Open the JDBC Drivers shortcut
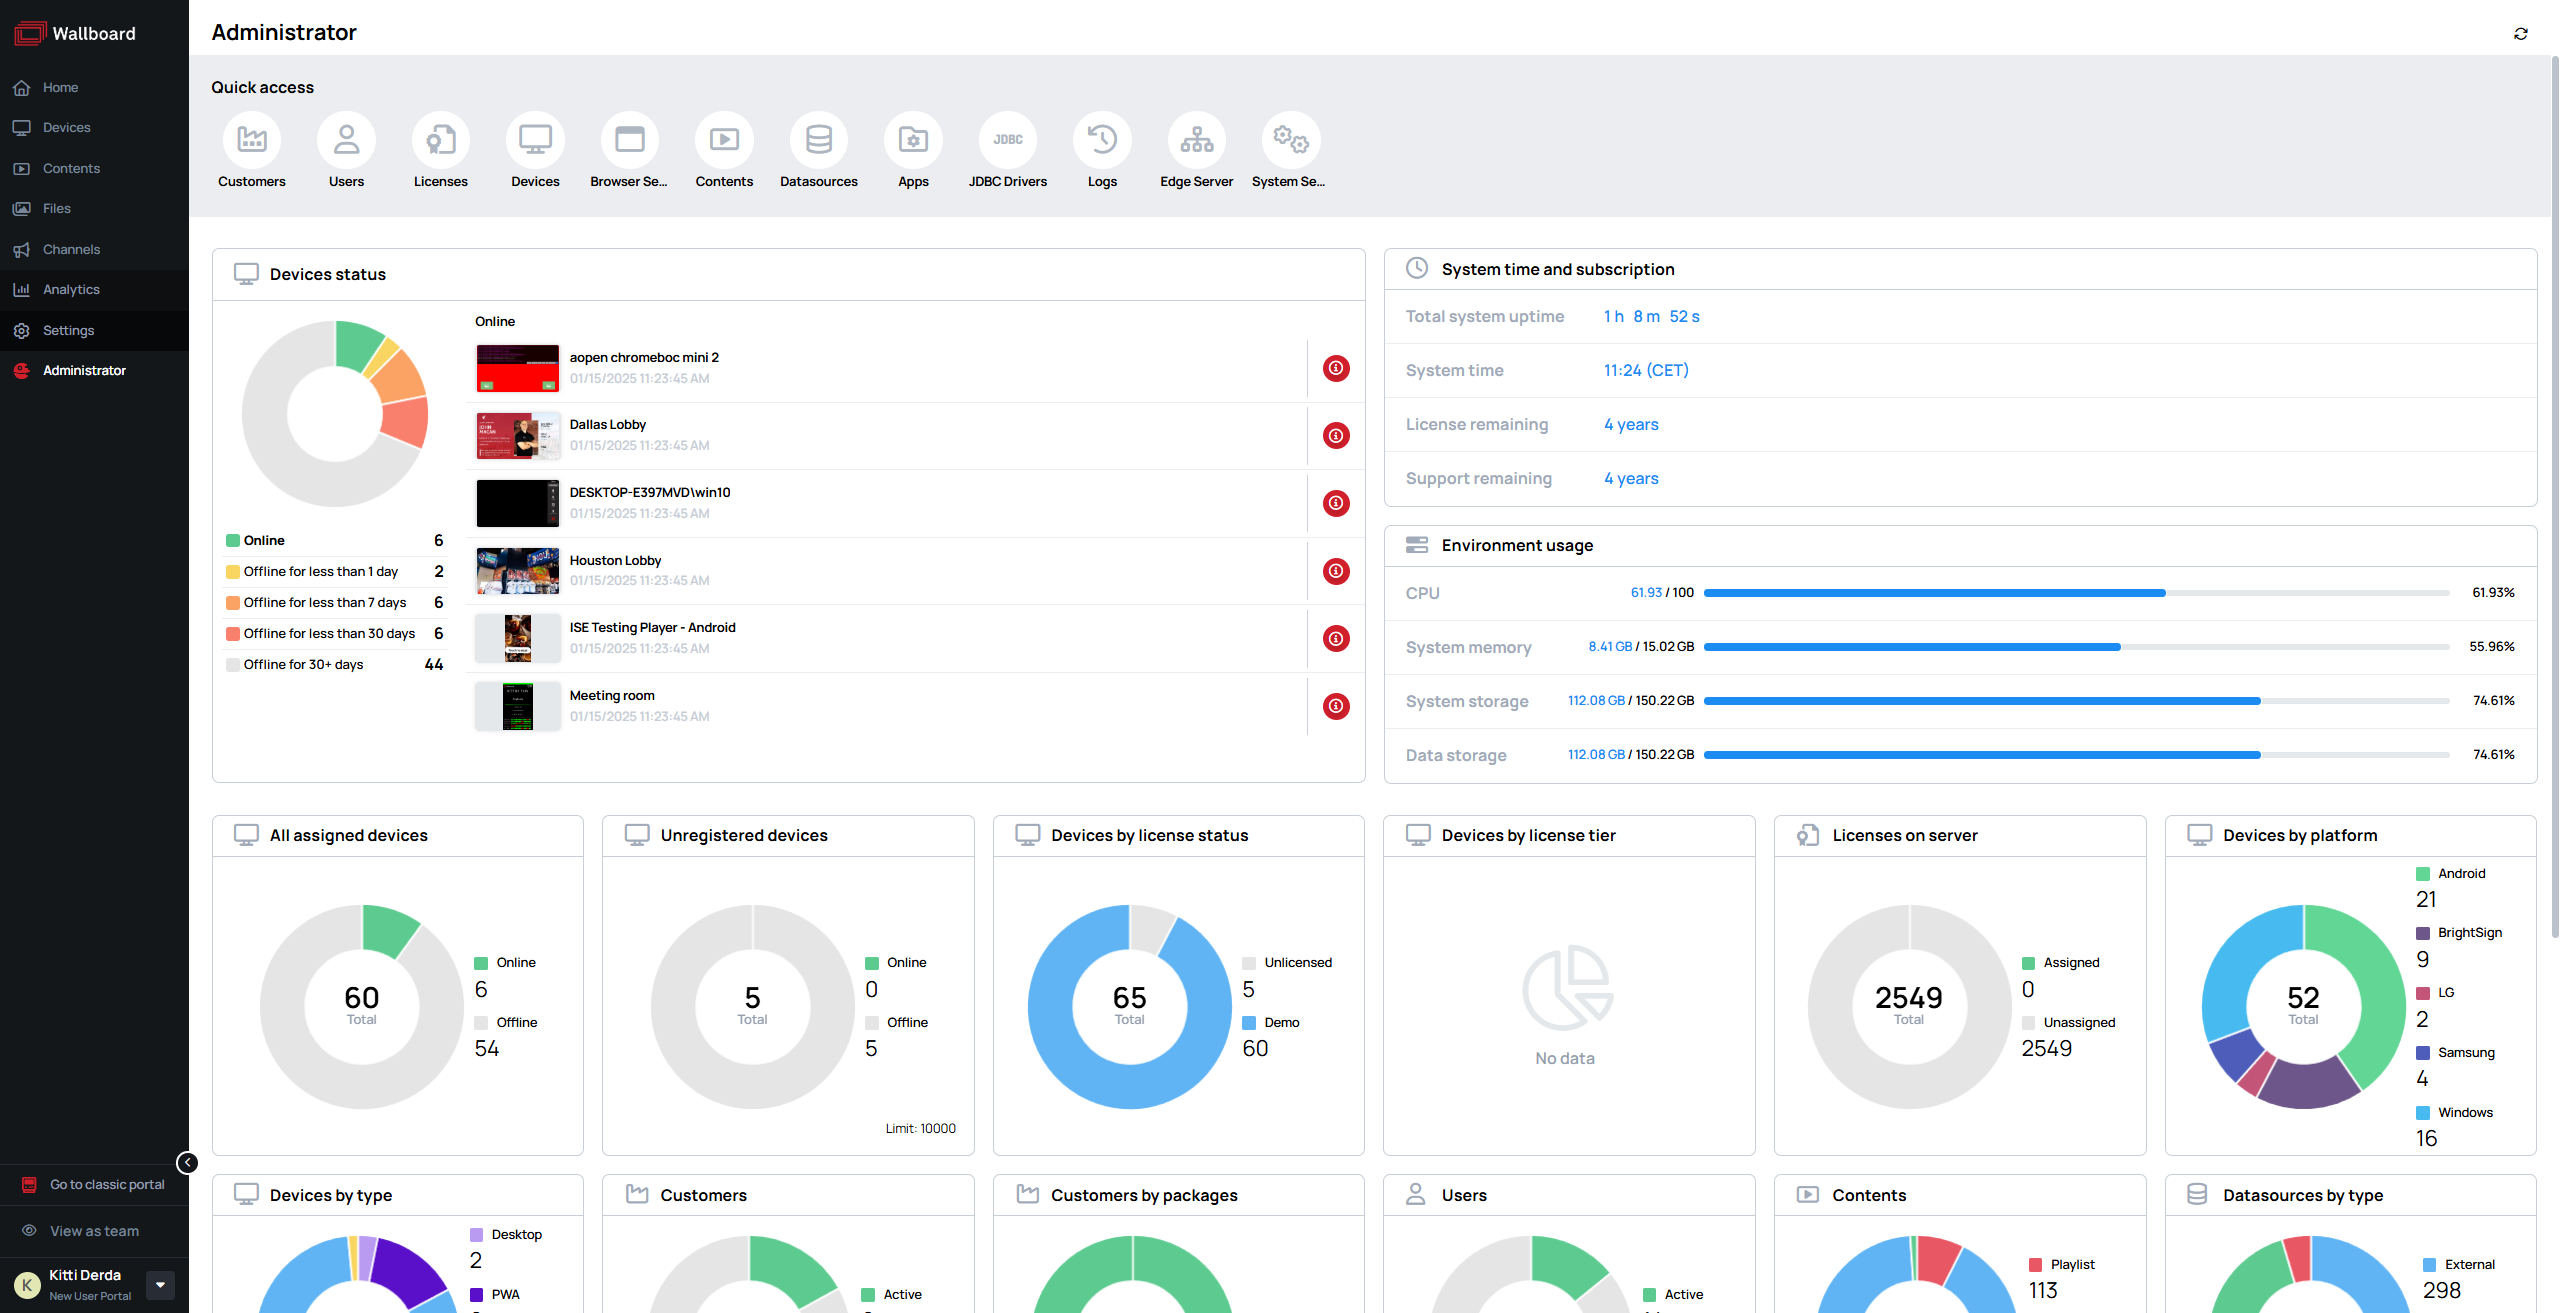2560x1313 pixels. point(1007,141)
